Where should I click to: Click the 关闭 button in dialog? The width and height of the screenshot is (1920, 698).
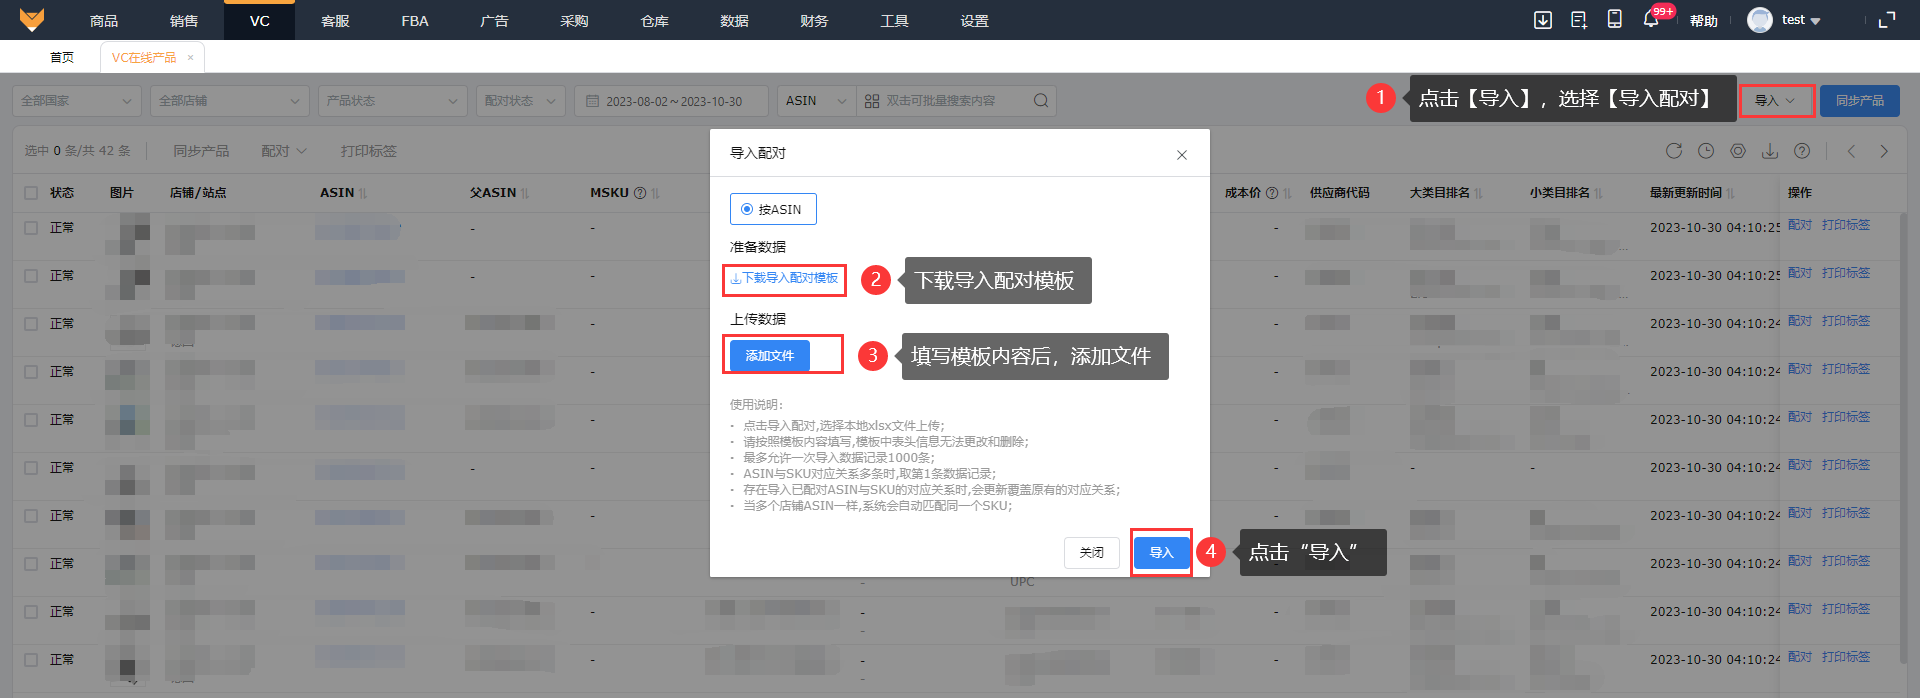(1092, 553)
